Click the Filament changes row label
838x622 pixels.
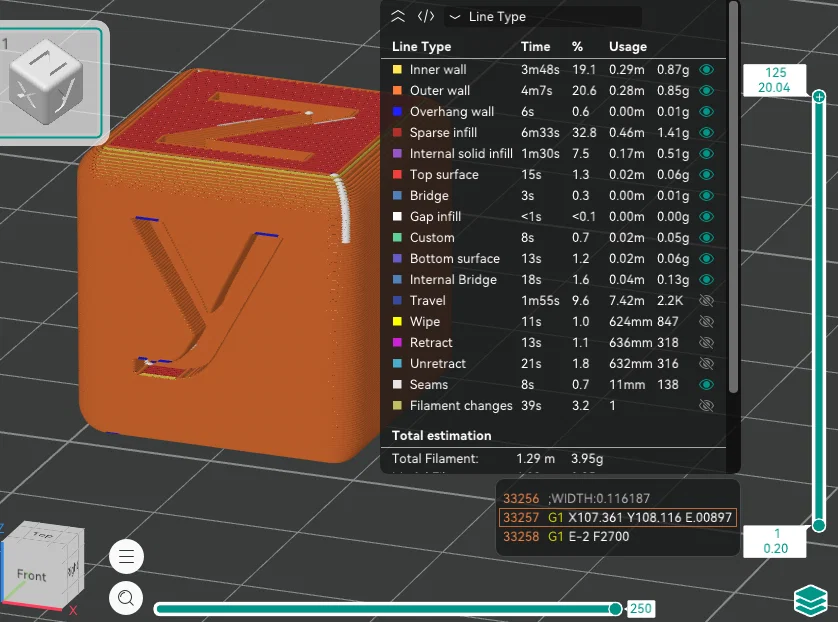pos(461,406)
